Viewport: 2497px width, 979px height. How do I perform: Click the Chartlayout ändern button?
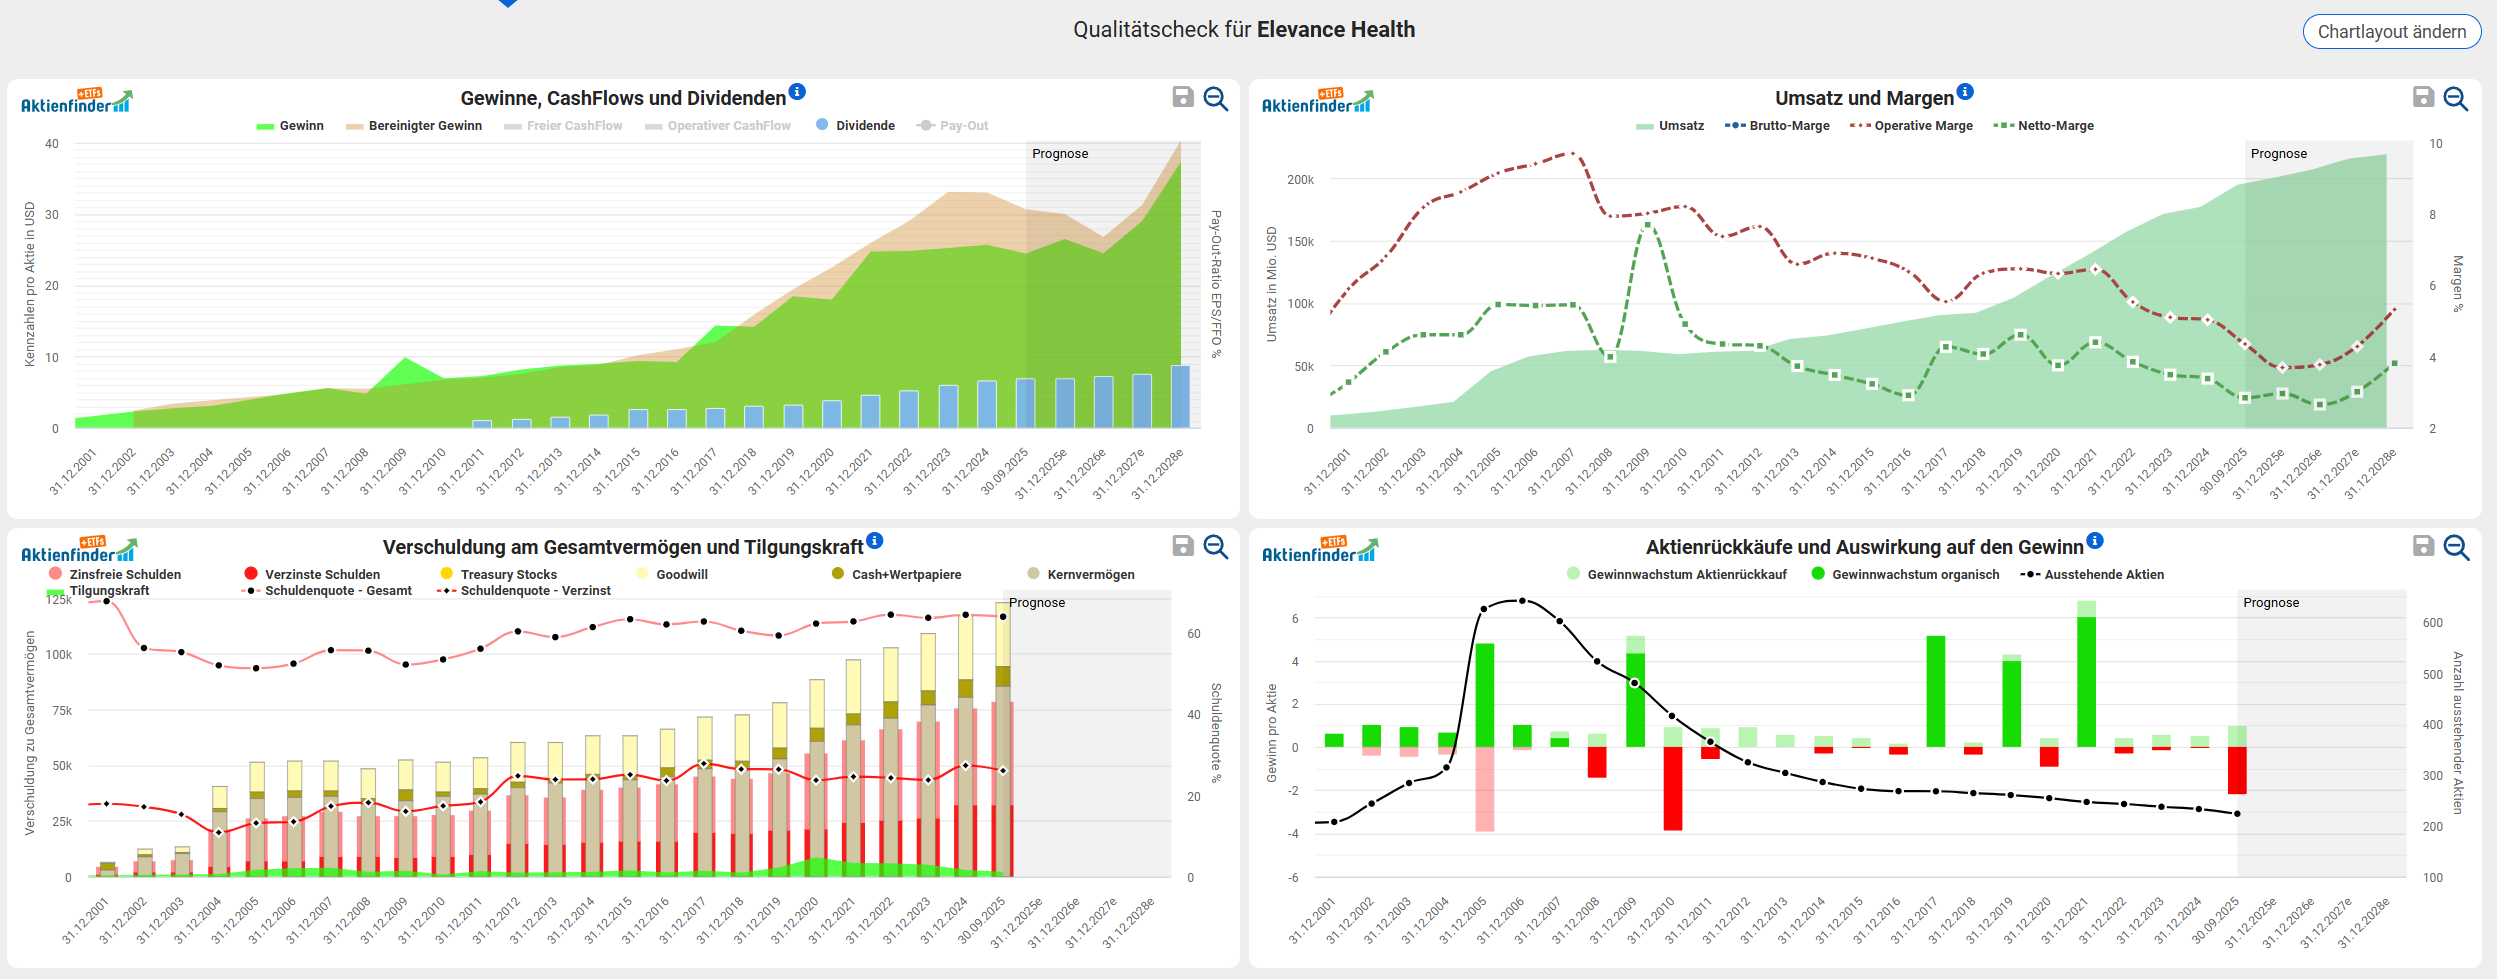pos(2391,32)
